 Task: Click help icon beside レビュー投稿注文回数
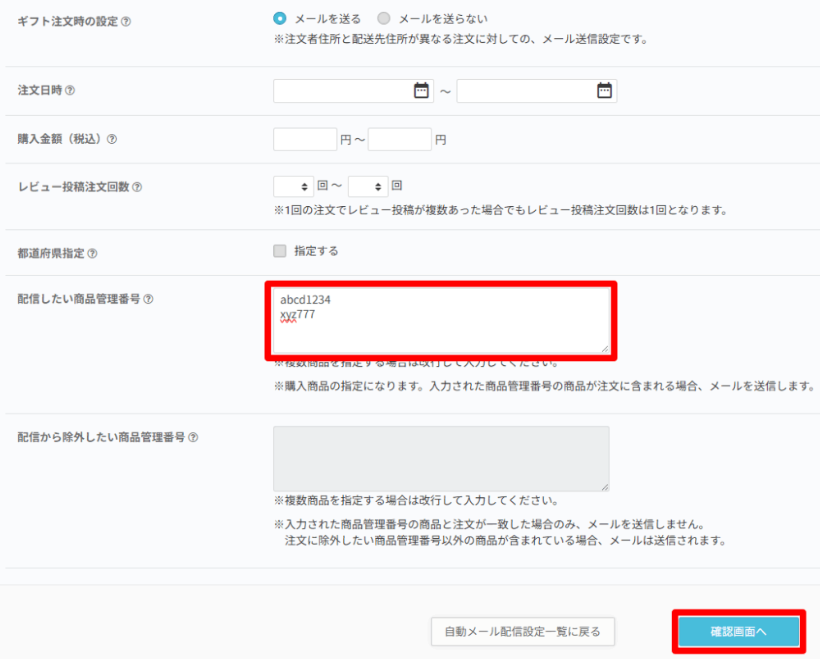(x=137, y=187)
